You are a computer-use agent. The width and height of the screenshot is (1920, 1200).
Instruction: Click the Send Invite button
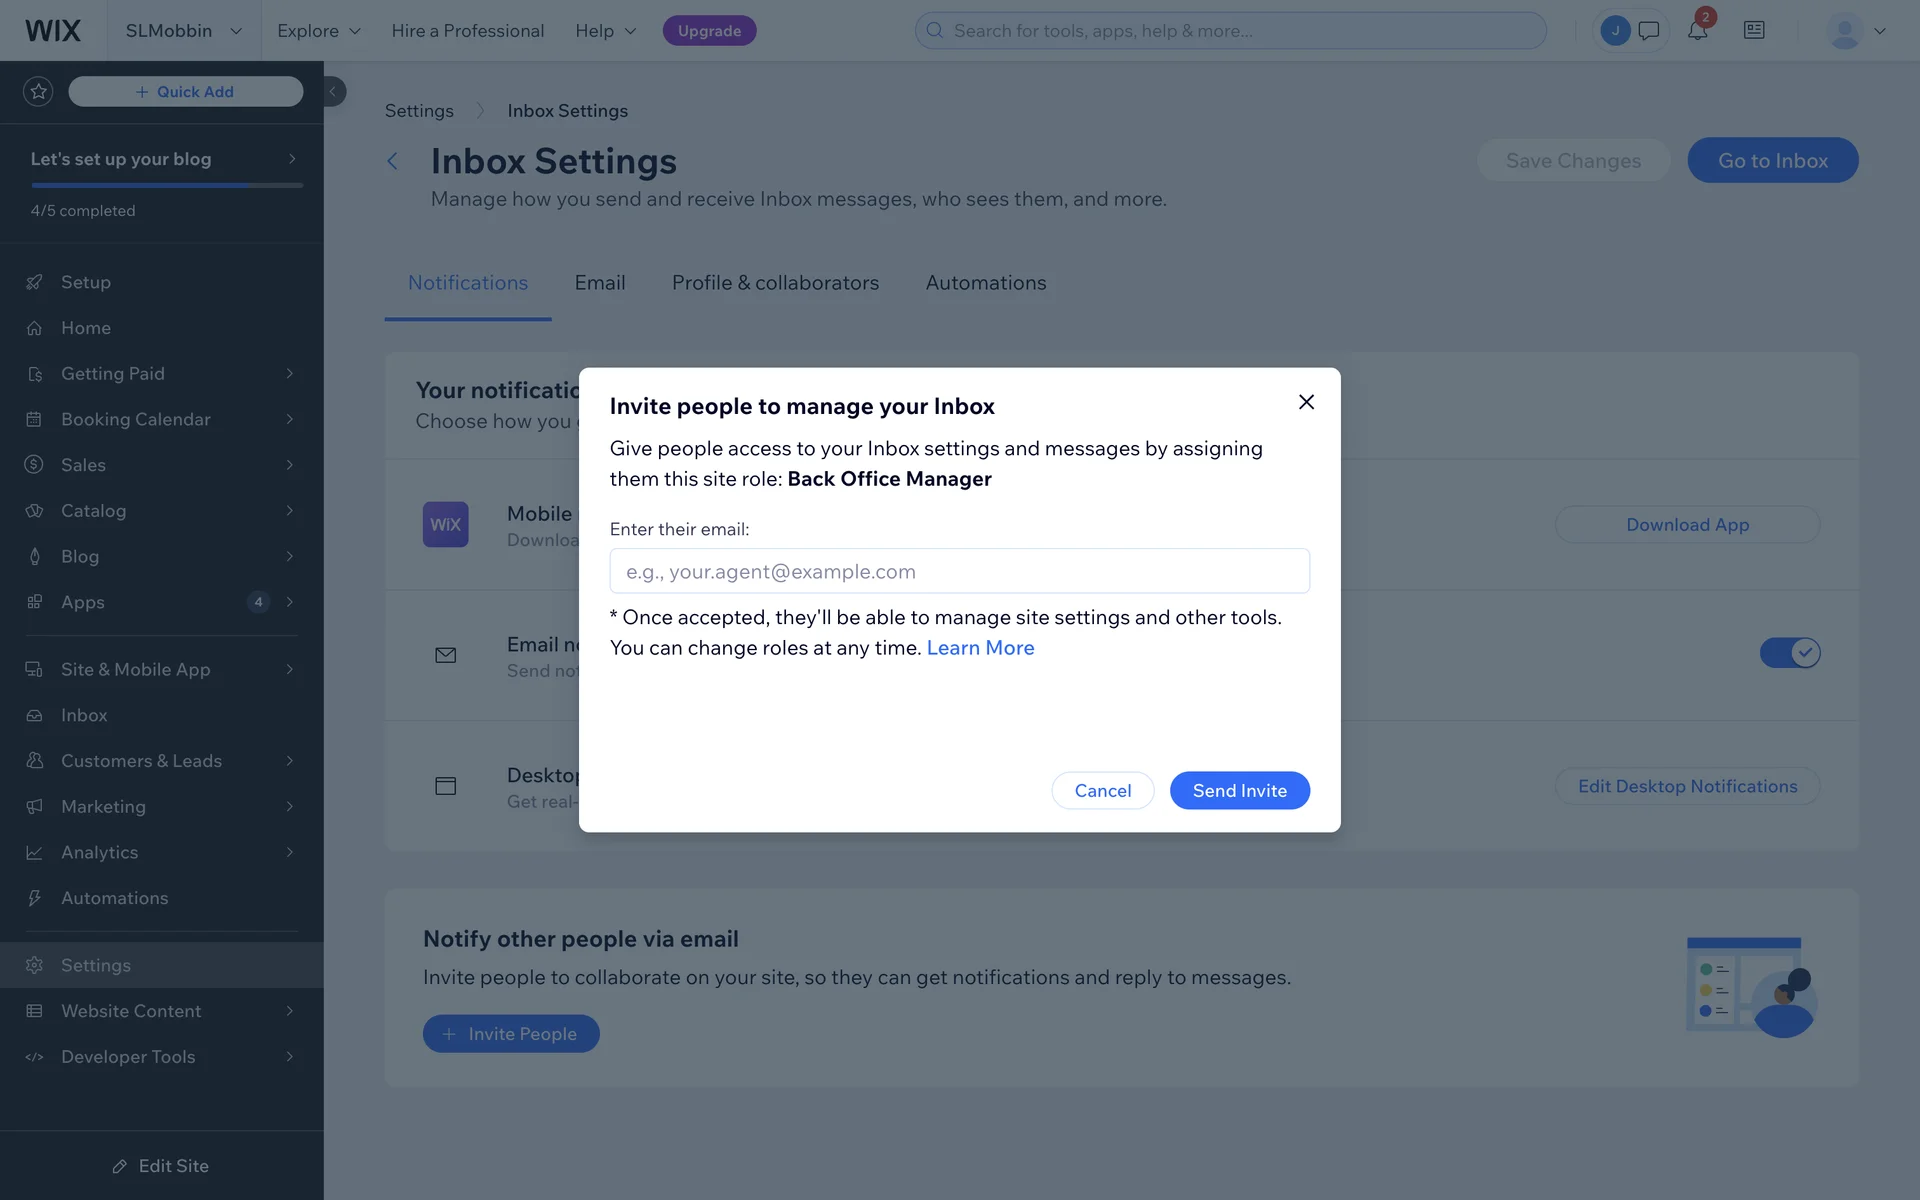pos(1239,791)
